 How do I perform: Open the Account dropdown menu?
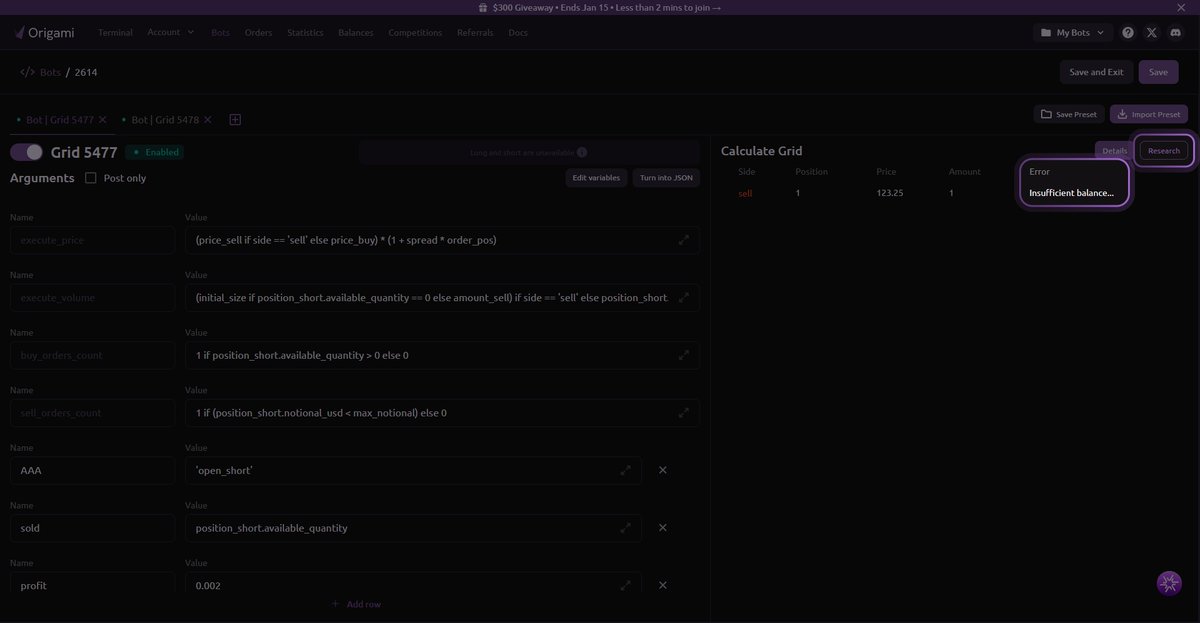click(x=170, y=32)
